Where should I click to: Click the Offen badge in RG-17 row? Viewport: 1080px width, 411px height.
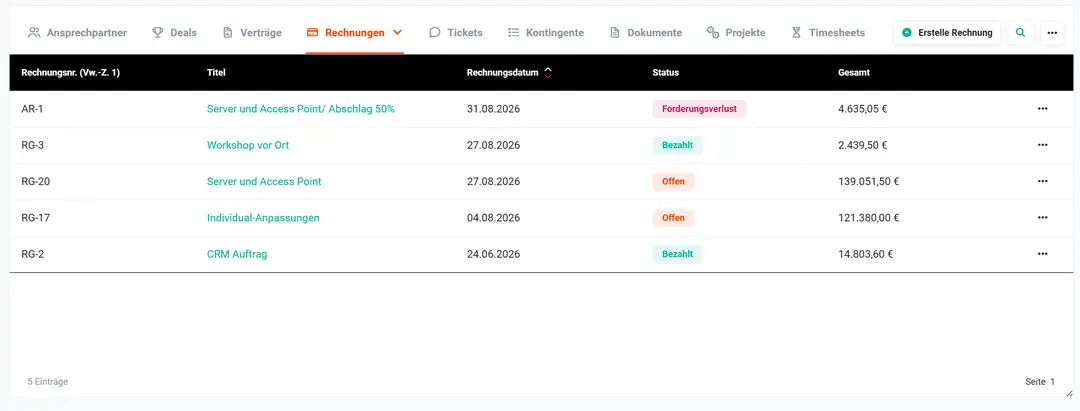coord(673,218)
